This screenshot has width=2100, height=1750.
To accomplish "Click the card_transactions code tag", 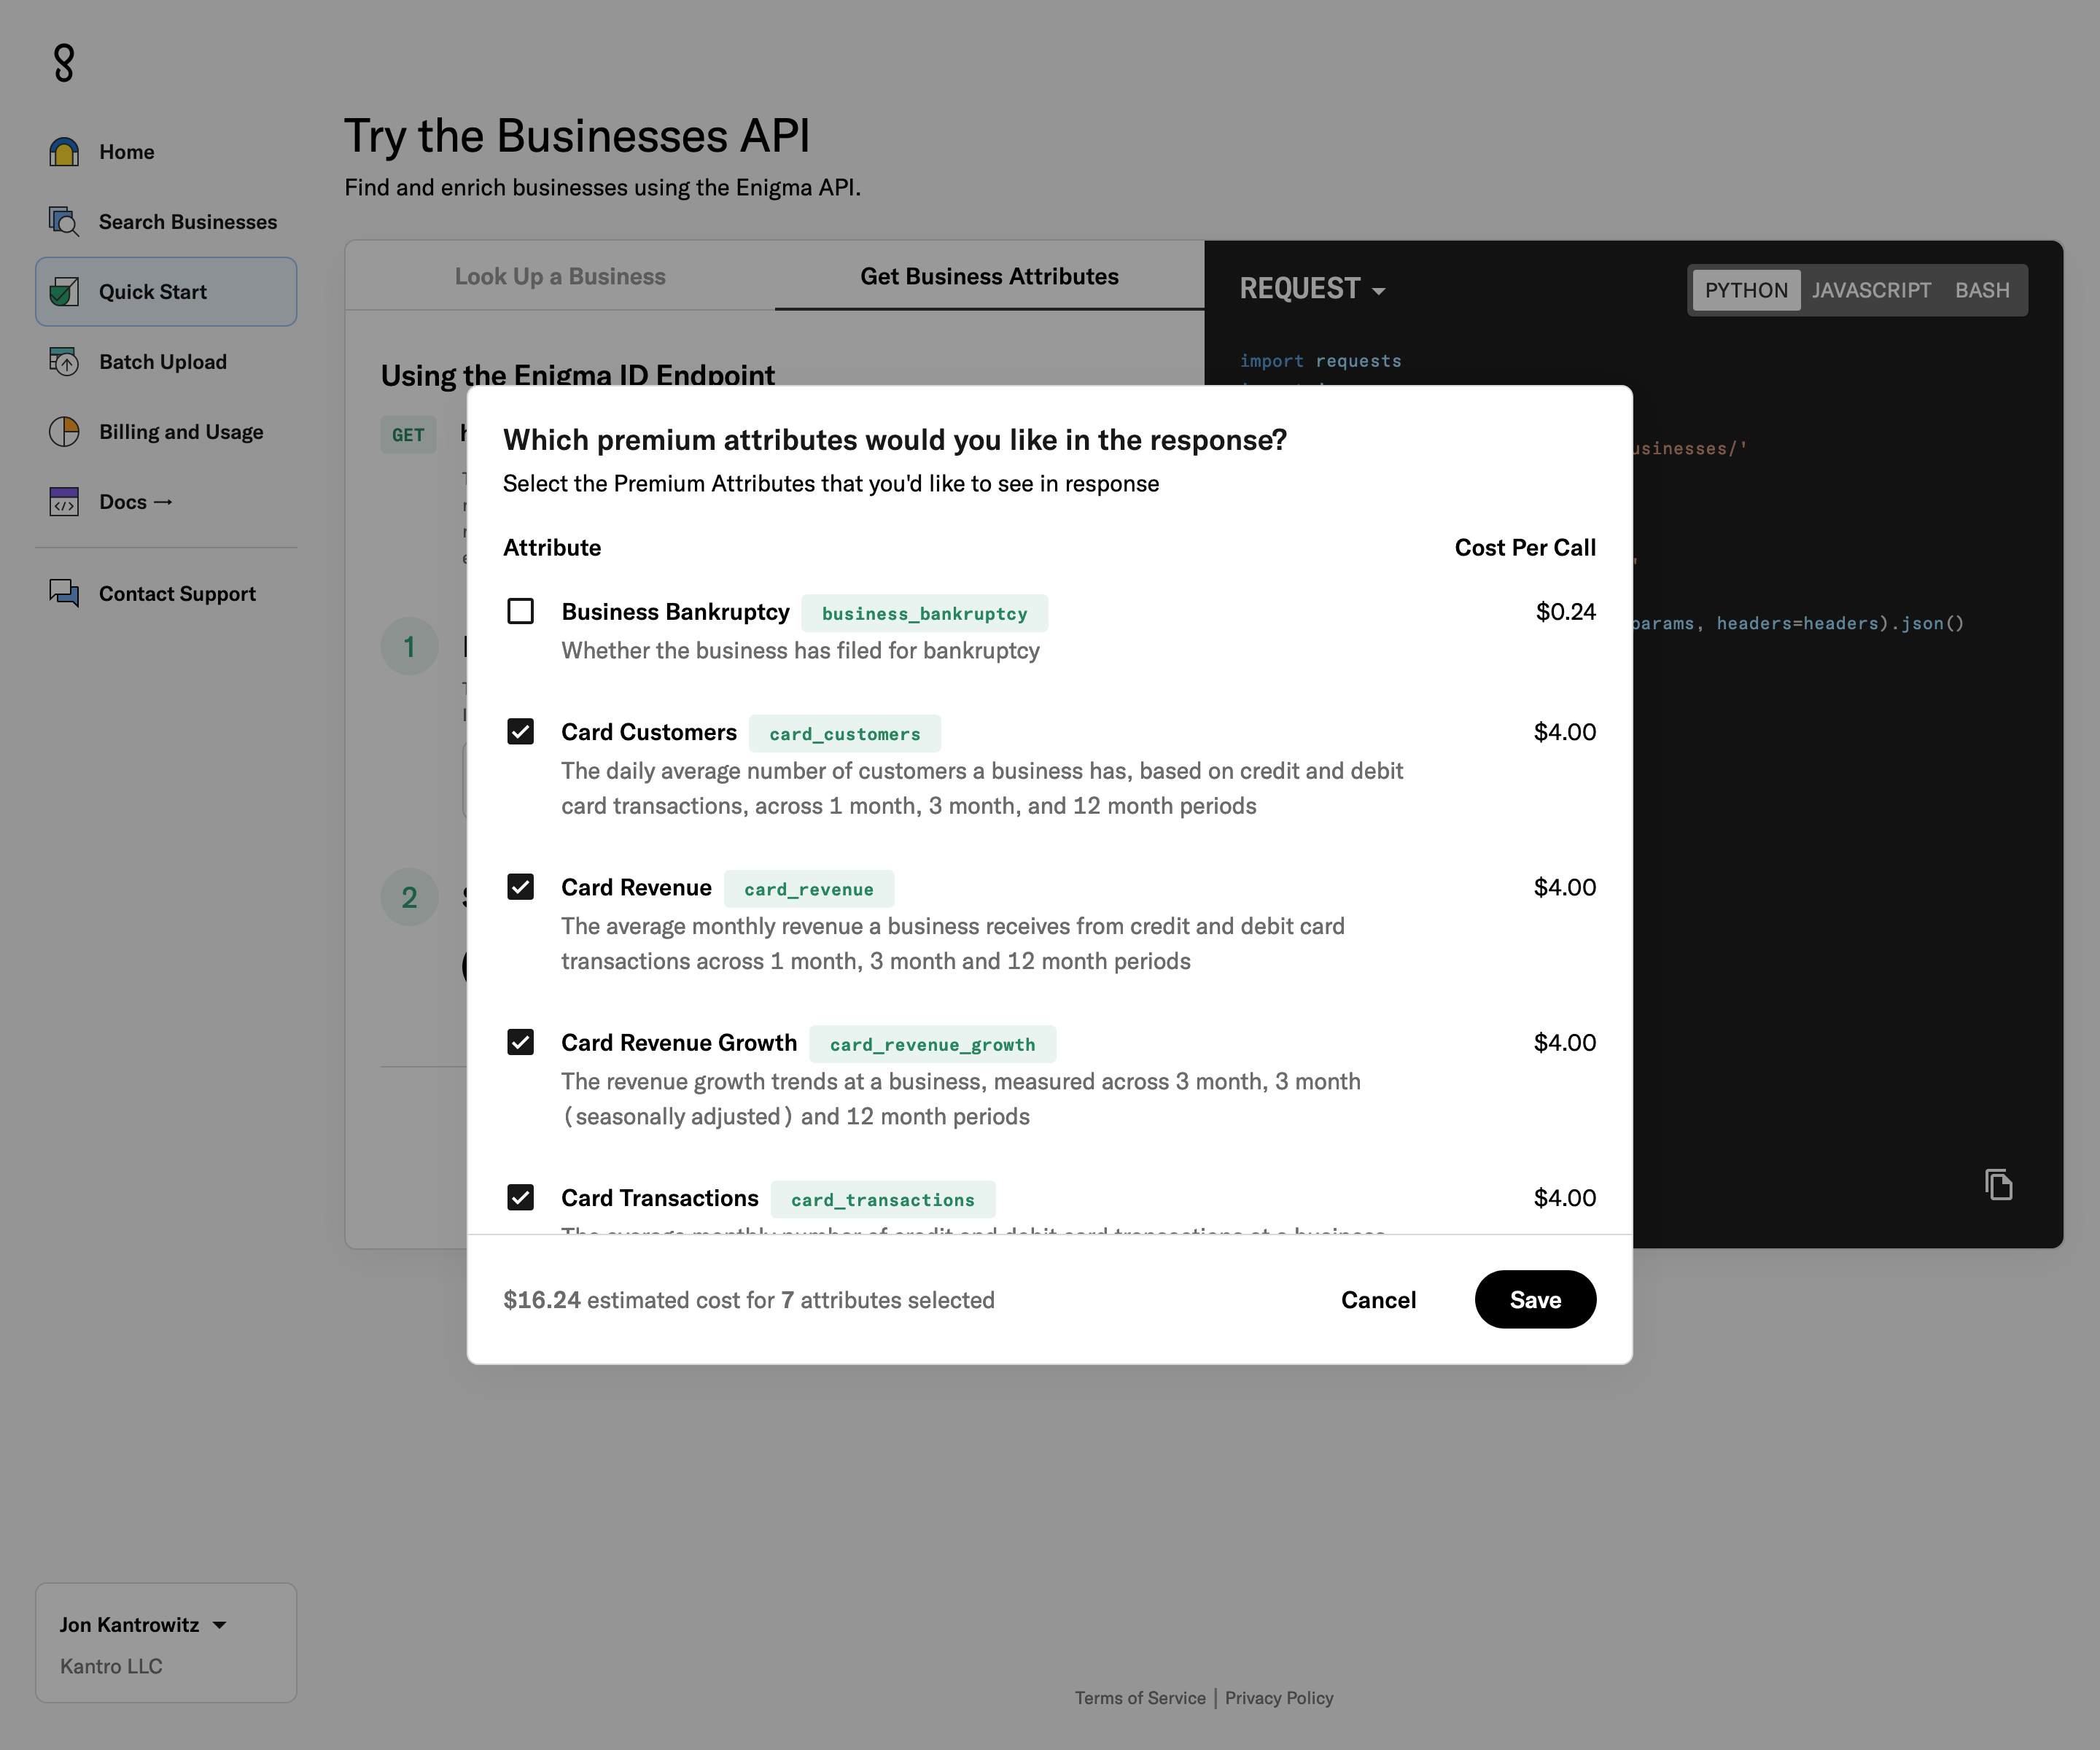I will pyautogui.click(x=882, y=1199).
